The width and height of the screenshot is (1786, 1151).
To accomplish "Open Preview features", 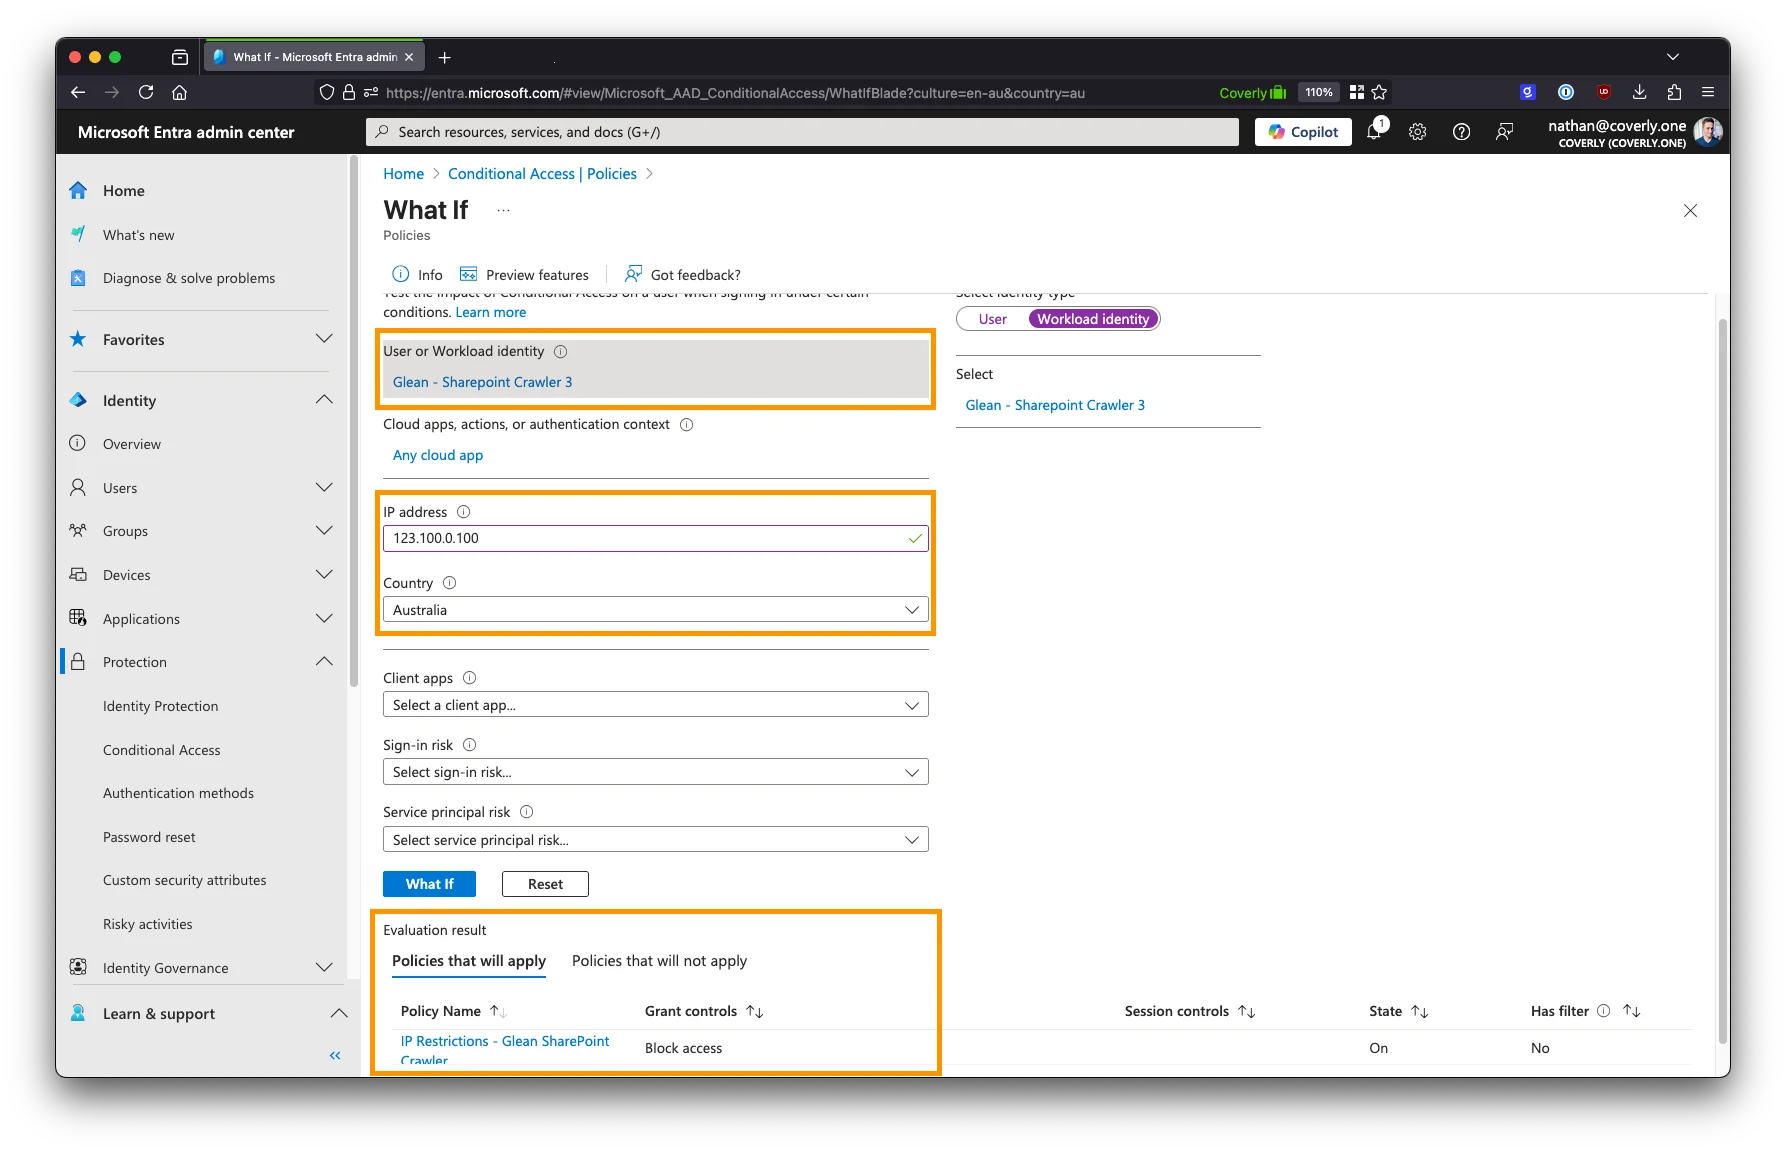I will click(524, 274).
